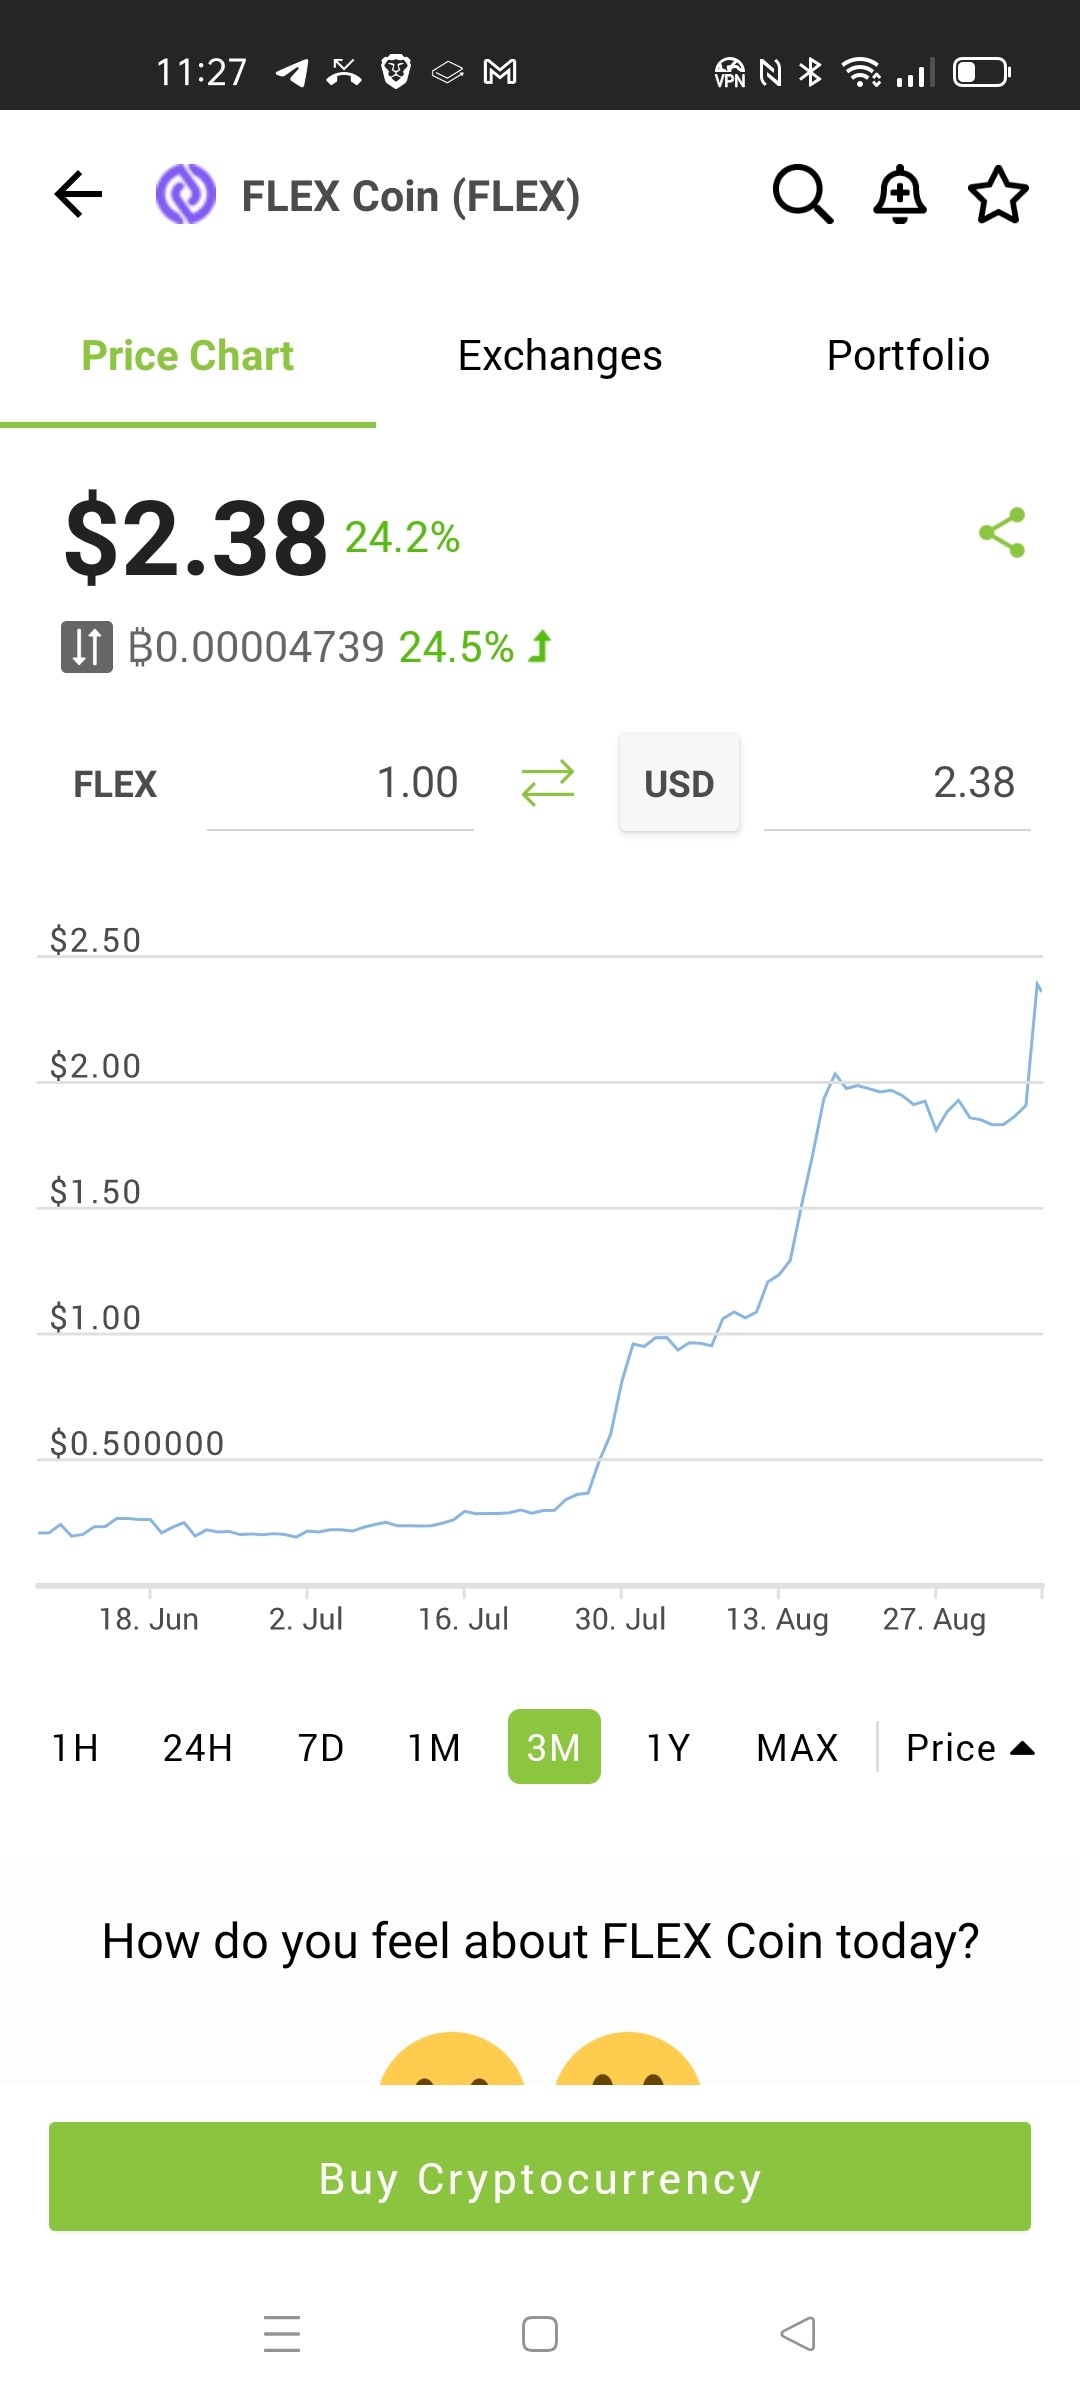
Task: Open the search magnifier icon
Action: pos(803,194)
